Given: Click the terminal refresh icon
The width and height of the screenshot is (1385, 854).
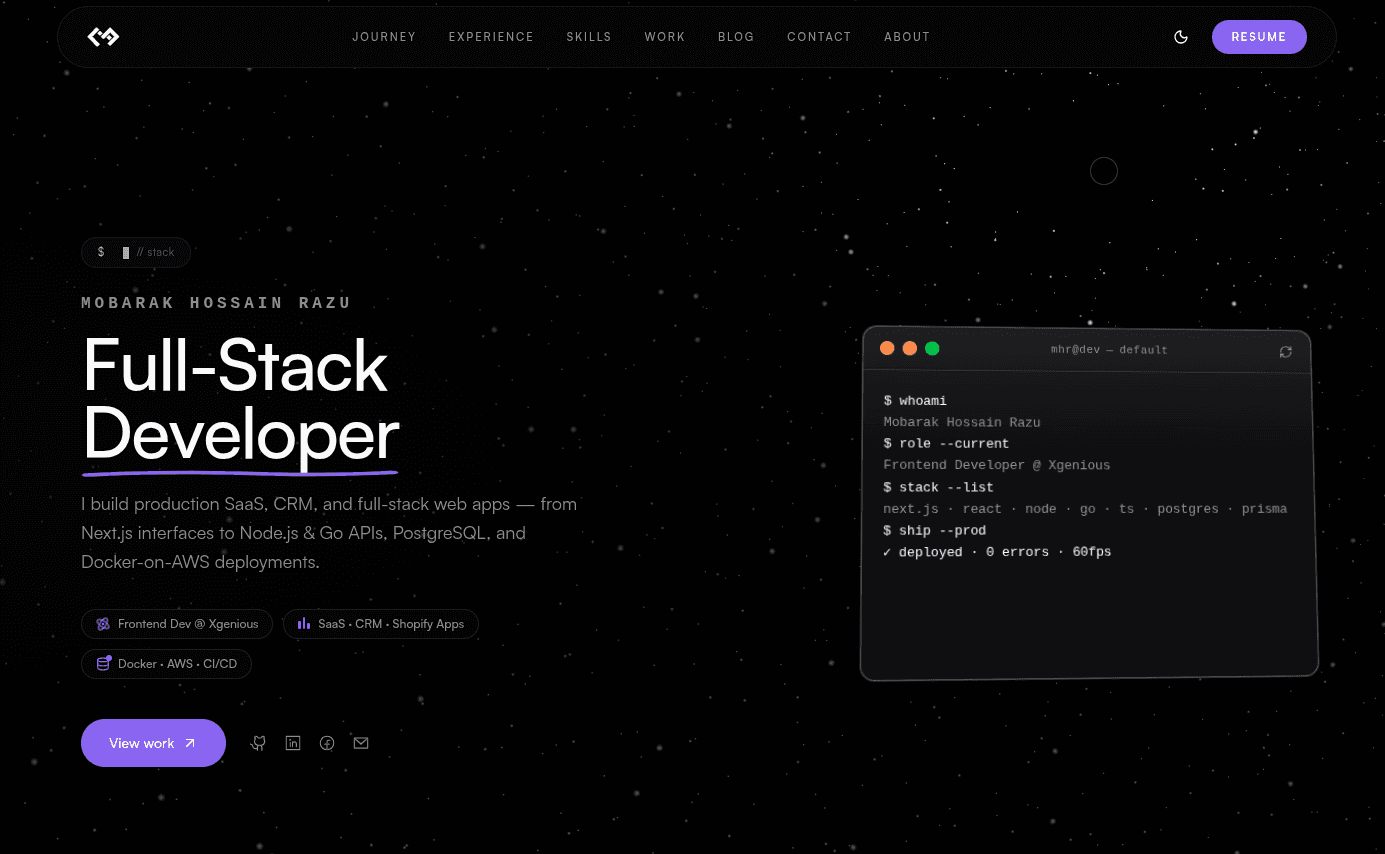Looking at the screenshot, I should pos(1286,352).
